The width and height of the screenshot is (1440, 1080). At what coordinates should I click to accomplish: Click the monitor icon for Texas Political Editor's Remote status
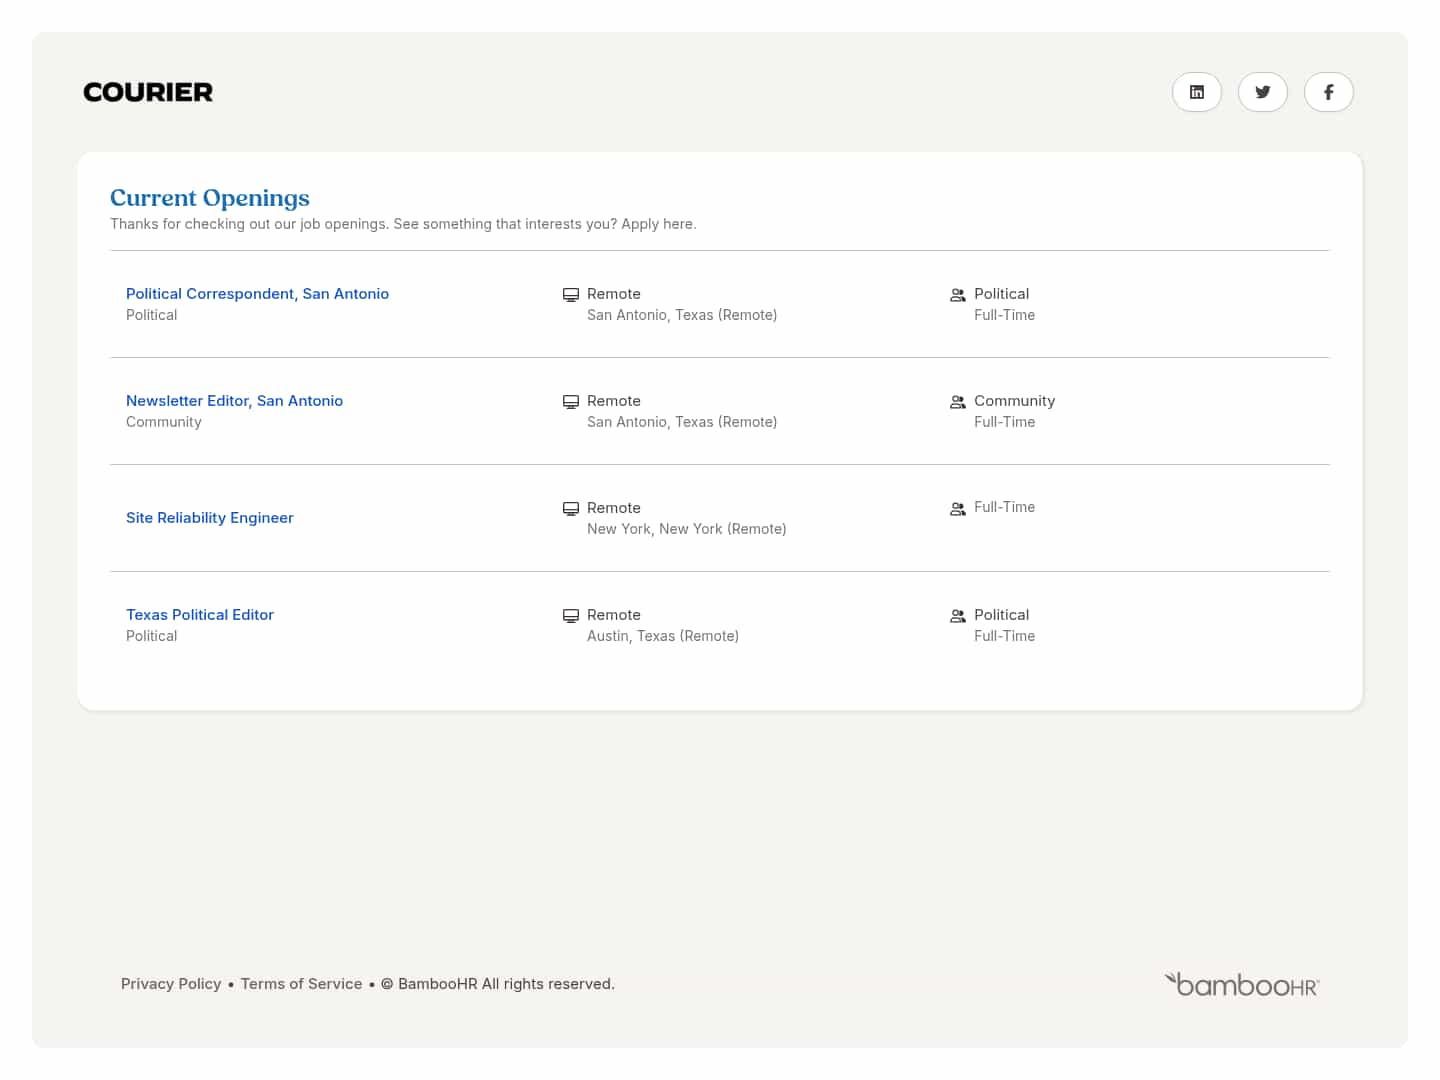coord(571,615)
